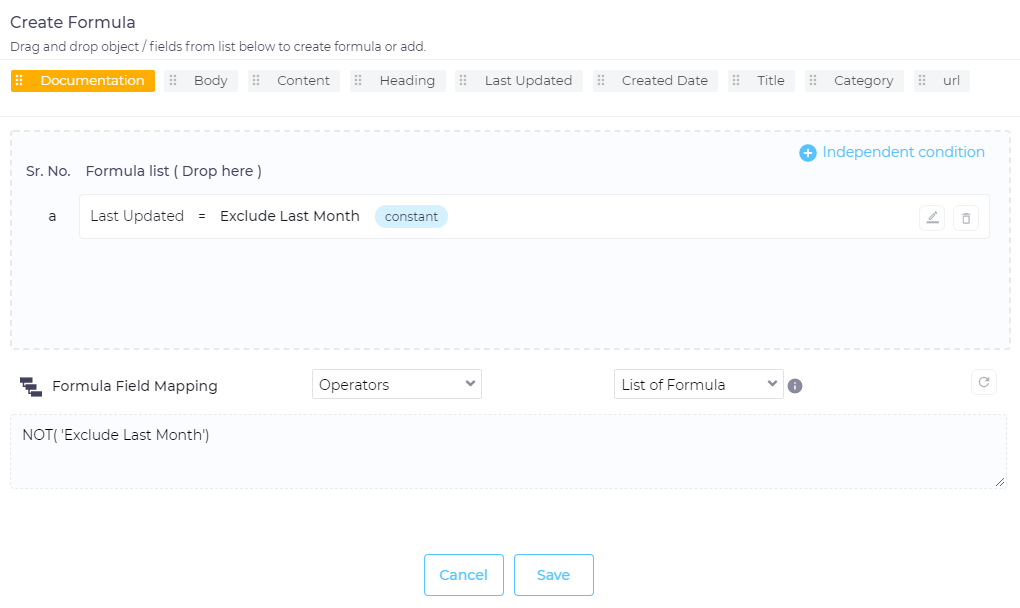This screenshot has height=608, width=1020.
Task: Pick the Created Date field chip
Action: click(x=664, y=81)
